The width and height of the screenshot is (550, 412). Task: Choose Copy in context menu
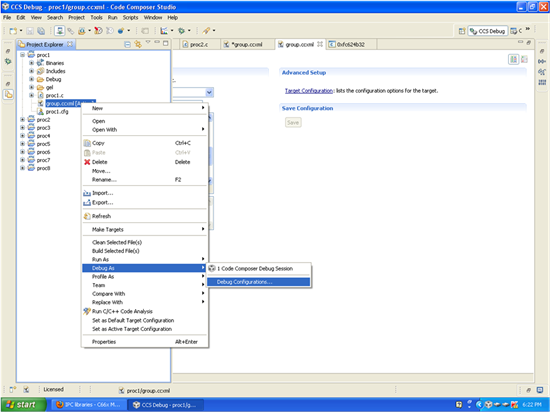pos(144,143)
